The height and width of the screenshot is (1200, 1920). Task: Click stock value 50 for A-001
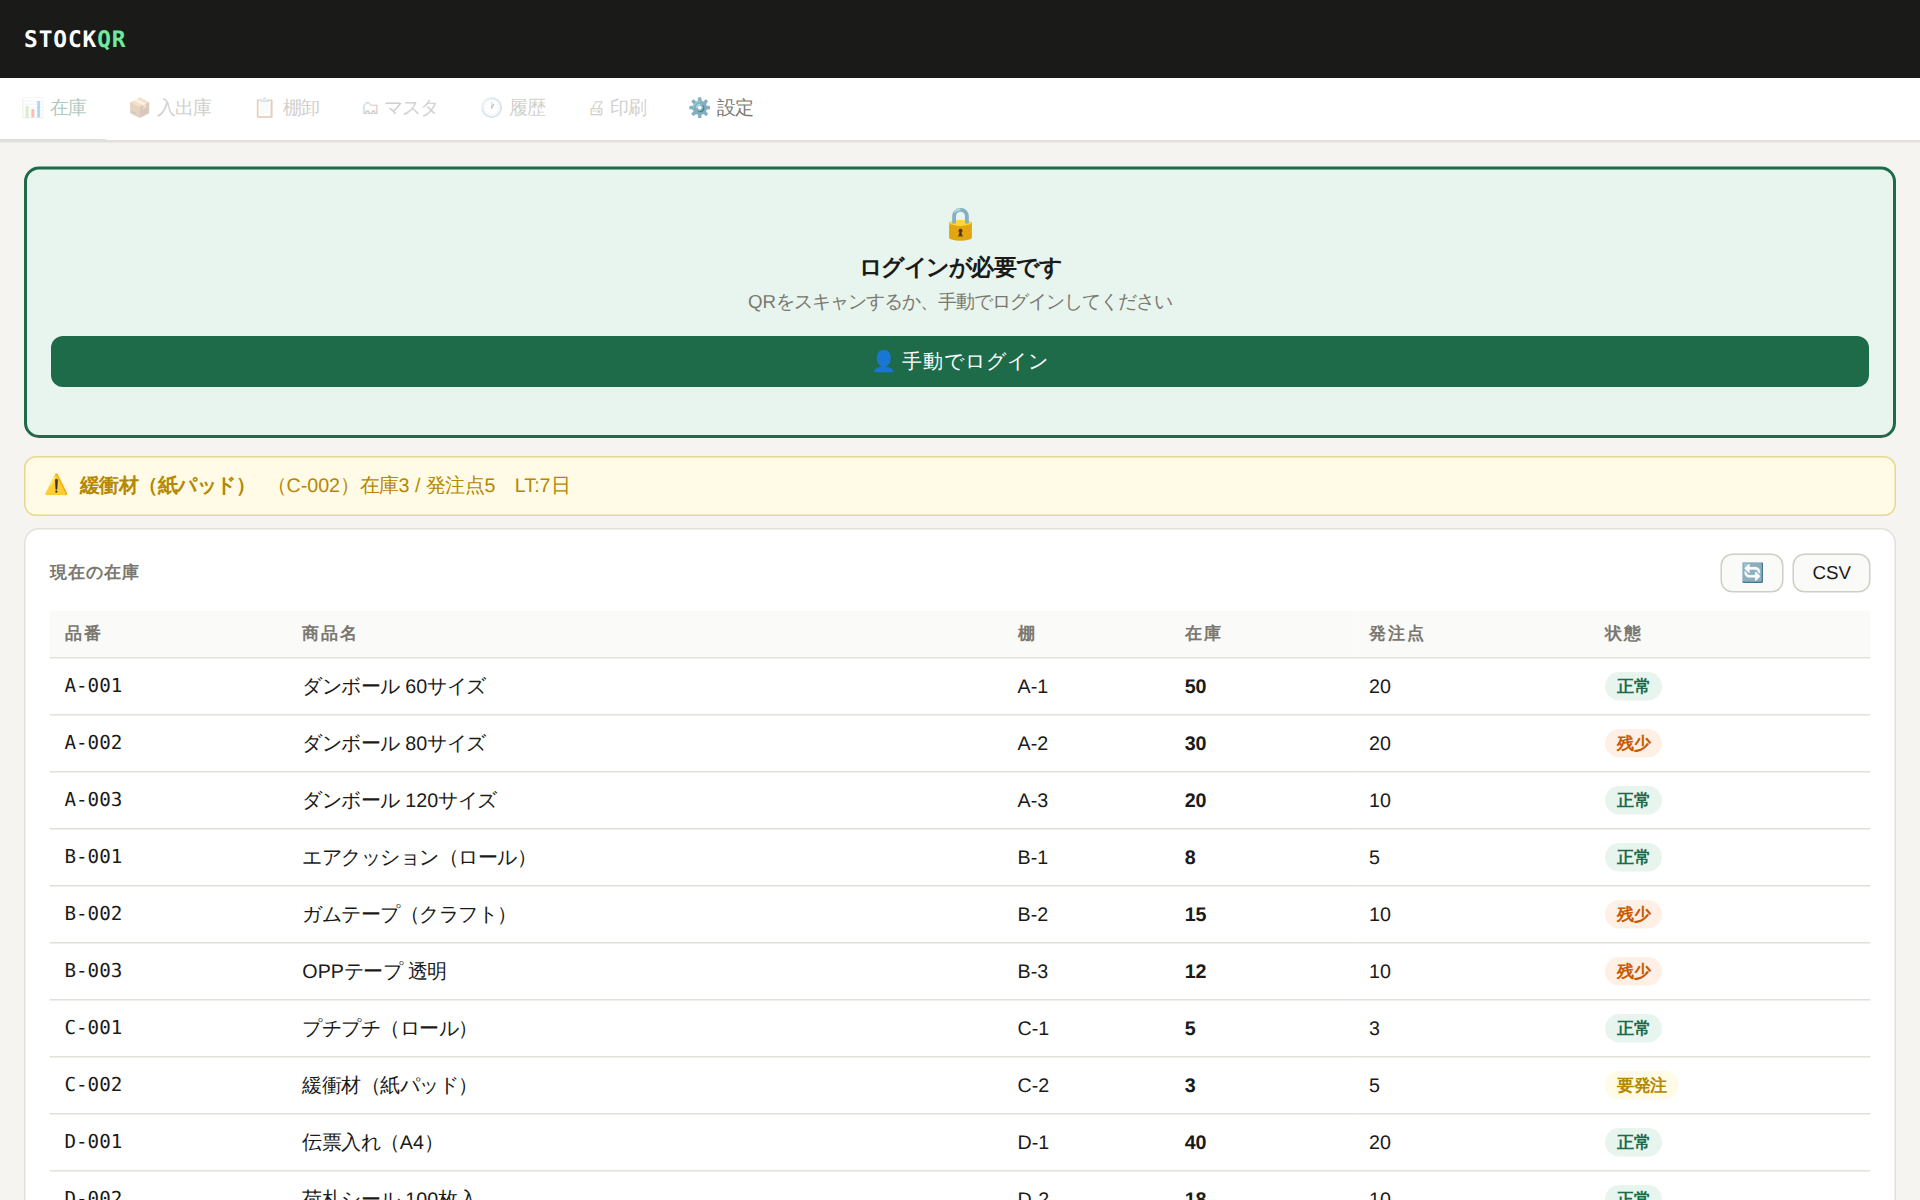[x=1195, y=686]
